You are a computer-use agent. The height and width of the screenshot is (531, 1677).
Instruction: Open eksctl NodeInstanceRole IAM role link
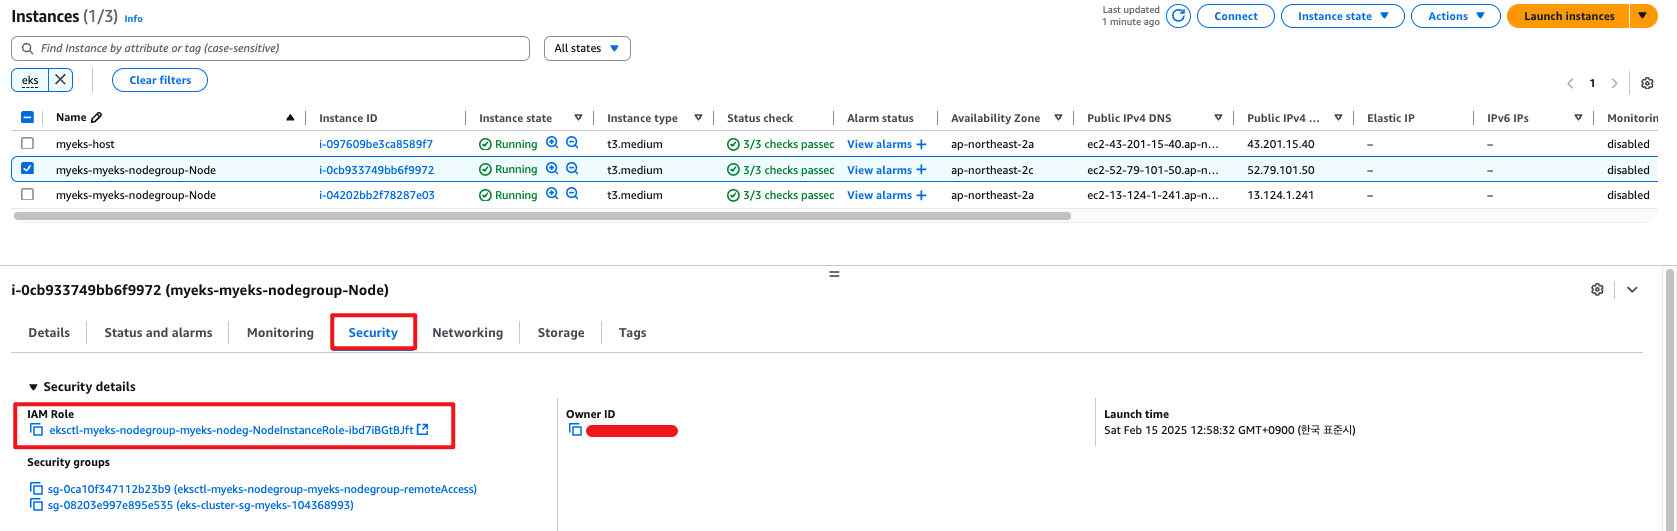point(231,430)
